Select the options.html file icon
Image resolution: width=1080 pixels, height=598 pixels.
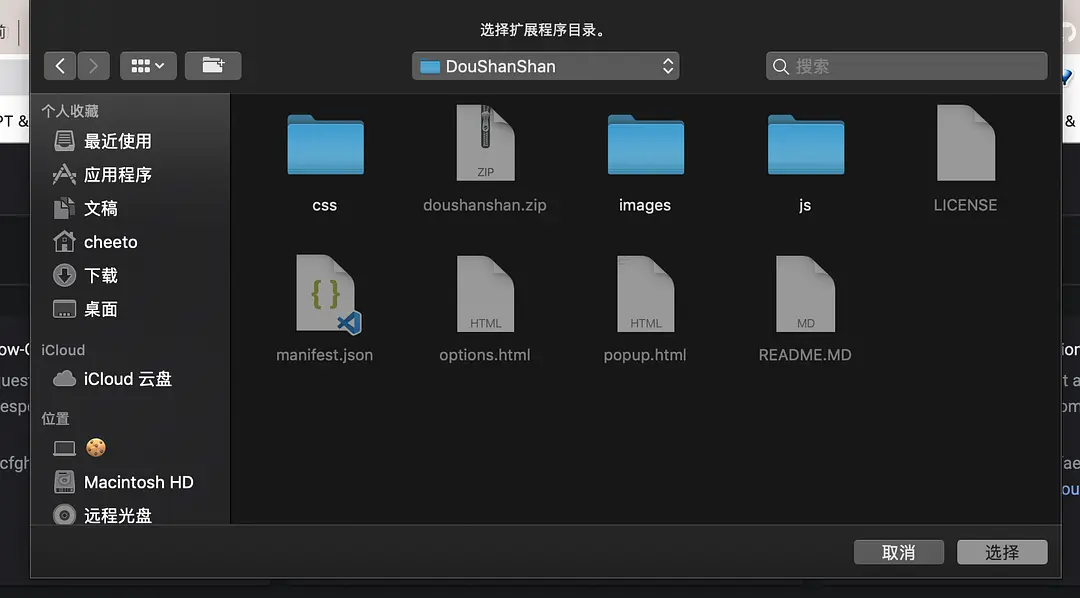[x=485, y=294]
